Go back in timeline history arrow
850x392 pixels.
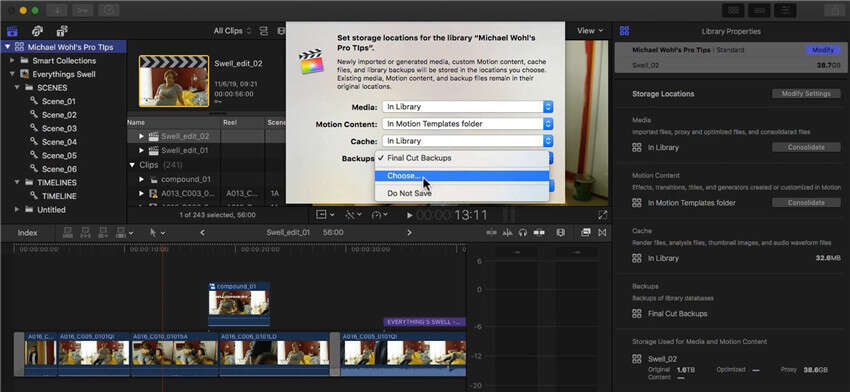click(202, 233)
